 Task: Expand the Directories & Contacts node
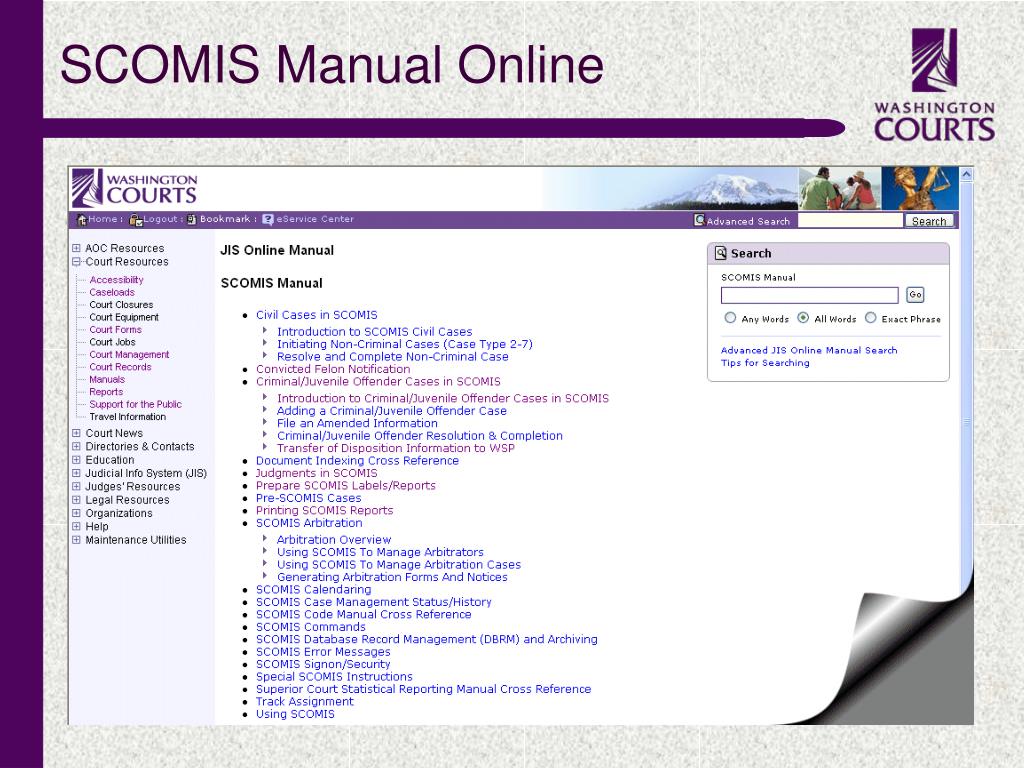tap(76, 447)
